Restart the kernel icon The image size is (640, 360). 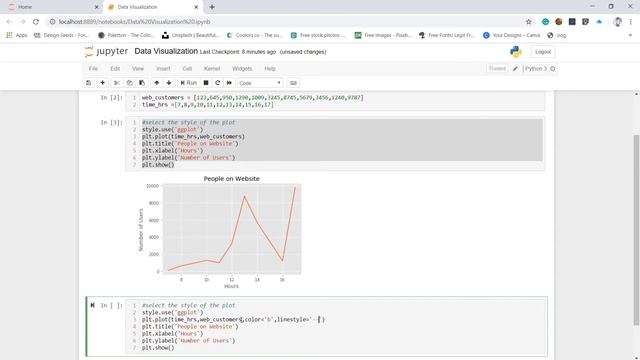[218, 83]
